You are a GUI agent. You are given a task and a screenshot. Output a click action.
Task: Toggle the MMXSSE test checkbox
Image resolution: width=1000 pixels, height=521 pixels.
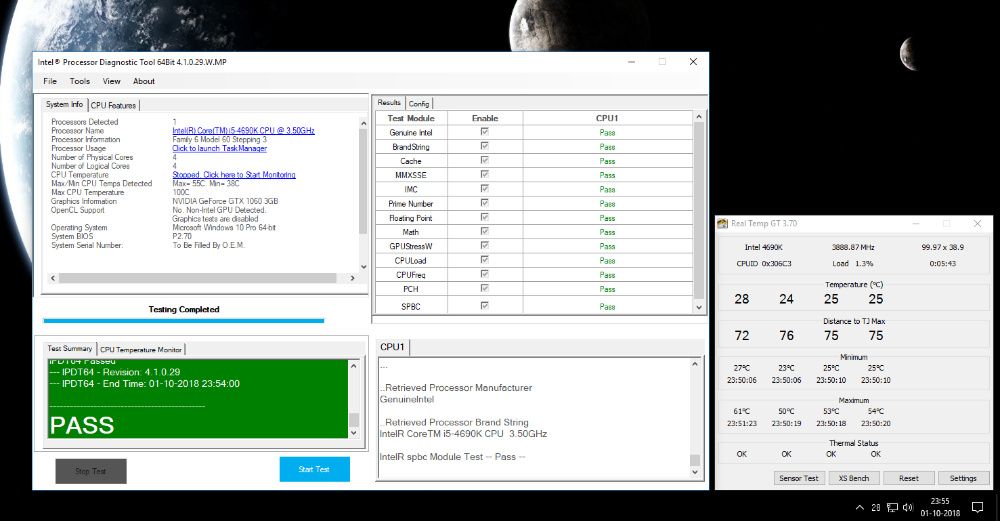pyautogui.click(x=485, y=174)
